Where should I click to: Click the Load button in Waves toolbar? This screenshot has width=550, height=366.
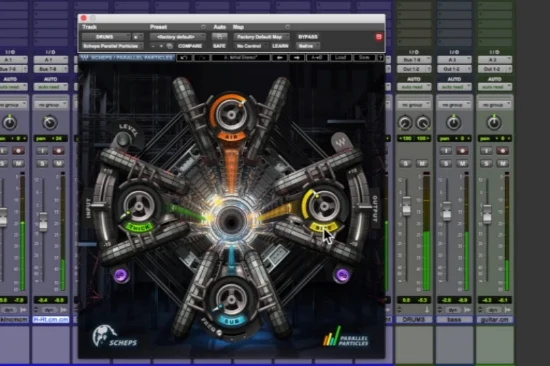tap(341, 58)
